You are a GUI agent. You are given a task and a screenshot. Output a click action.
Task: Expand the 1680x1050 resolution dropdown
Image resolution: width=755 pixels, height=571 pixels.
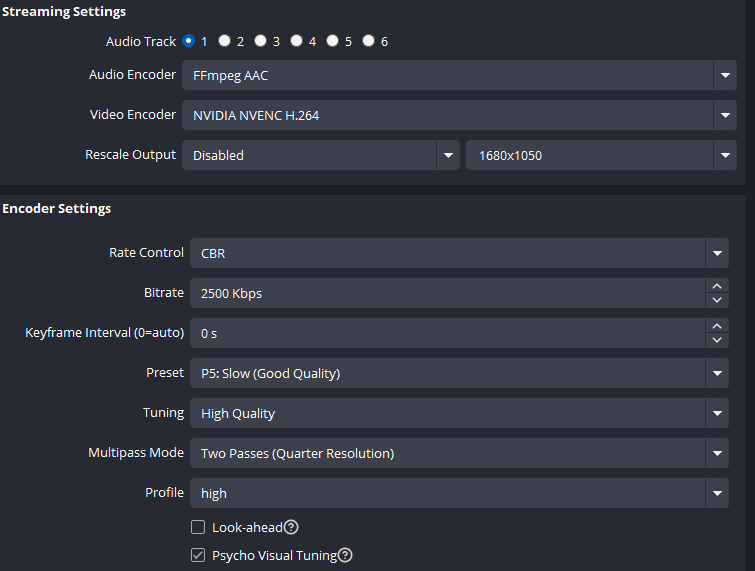tap(725, 155)
